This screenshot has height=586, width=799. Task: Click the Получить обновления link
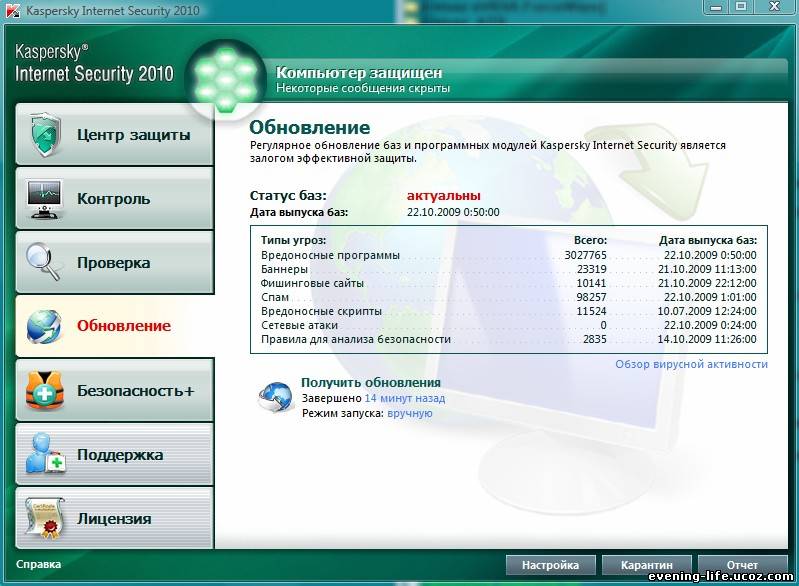coord(371,382)
